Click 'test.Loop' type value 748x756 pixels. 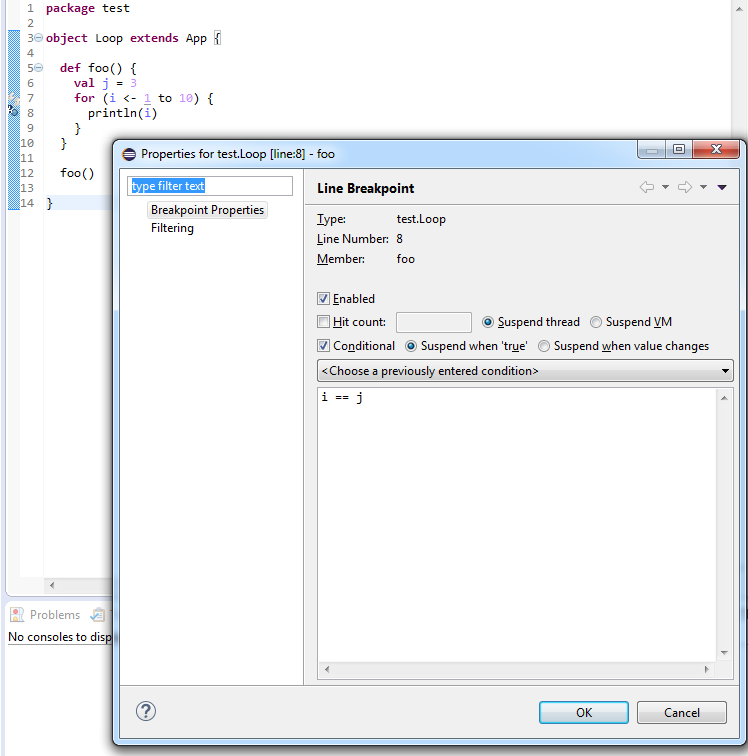[421, 219]
